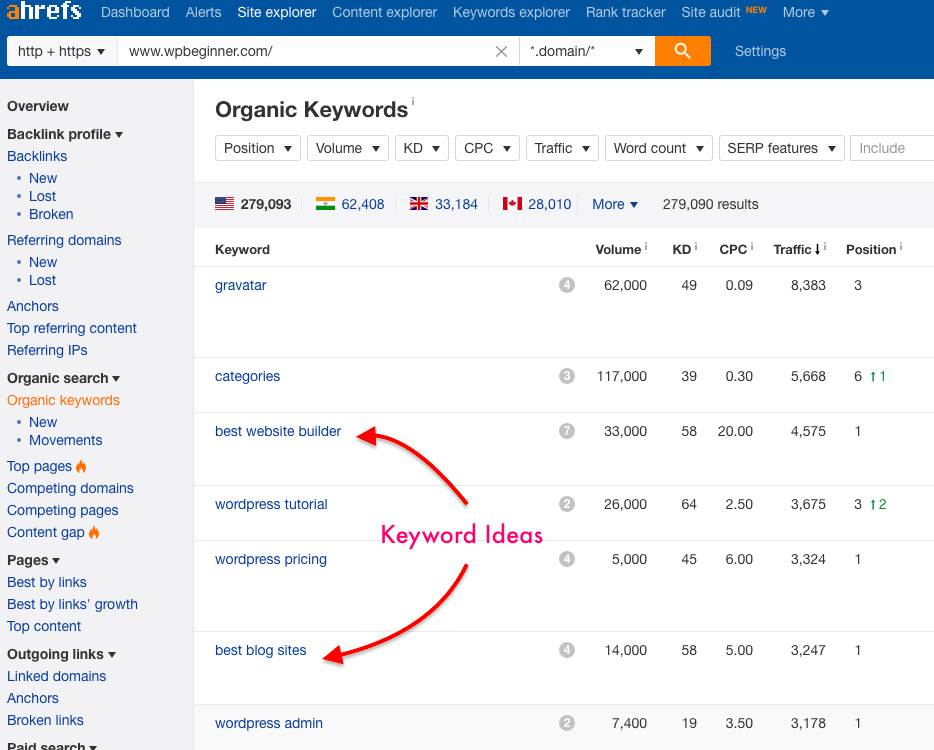This screenshot has width=934, height=750.
Task: Click the wordpress tutorial keyword link
Action: (271, 505)
